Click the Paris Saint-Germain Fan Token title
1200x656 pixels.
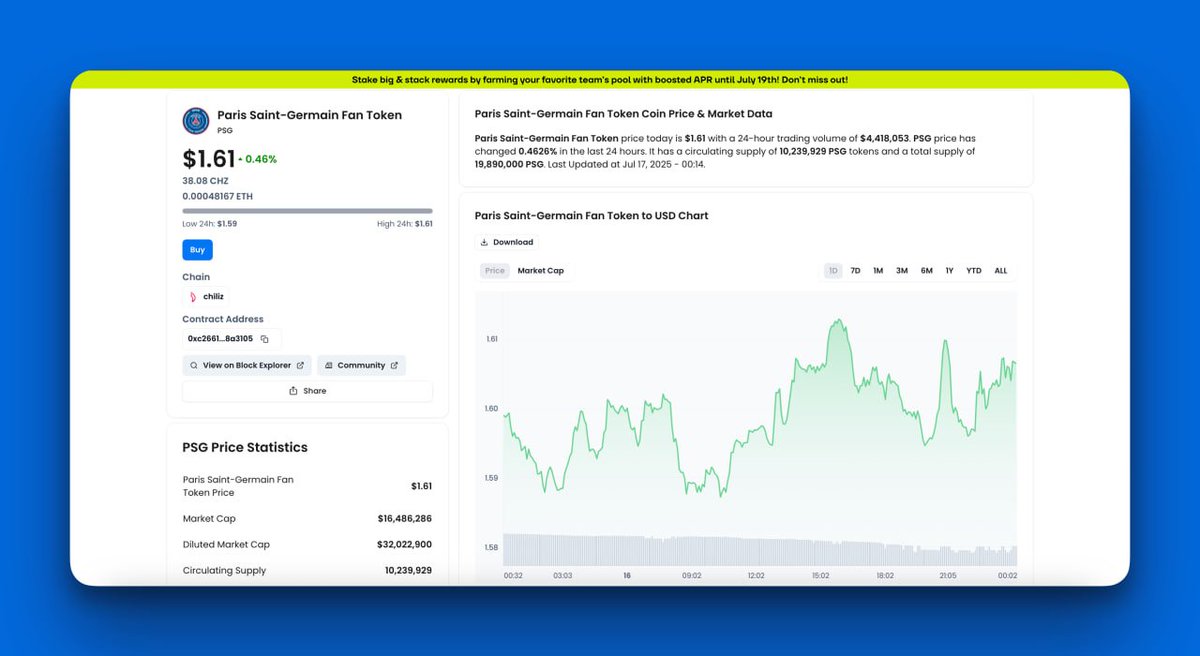(310, 115)
